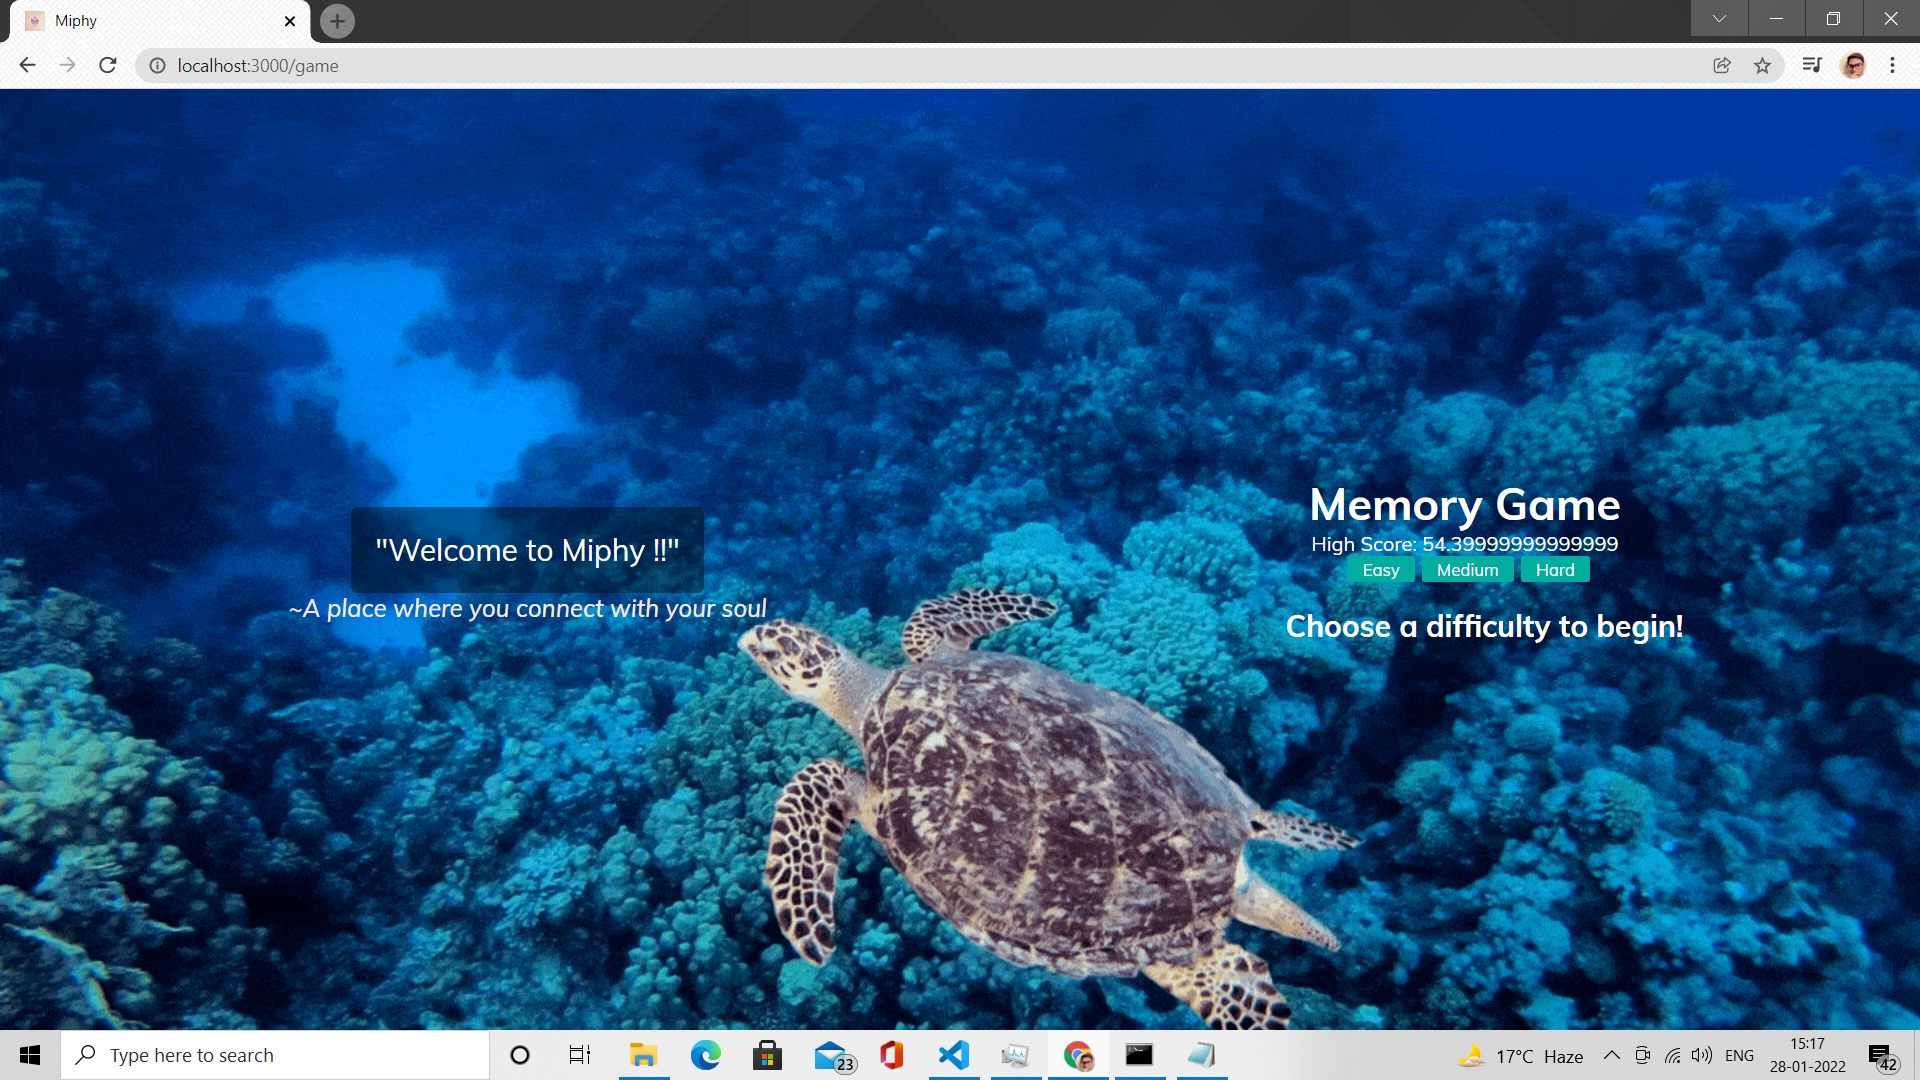
Task: Click the share page icon in the address bar
Action: click(x=1721, y=65)
